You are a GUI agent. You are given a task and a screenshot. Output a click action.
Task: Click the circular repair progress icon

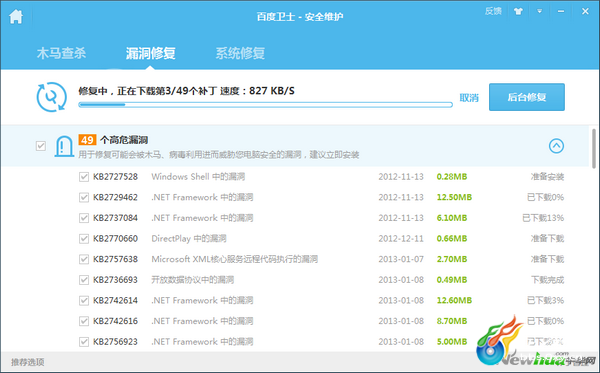tap(52, 97)
